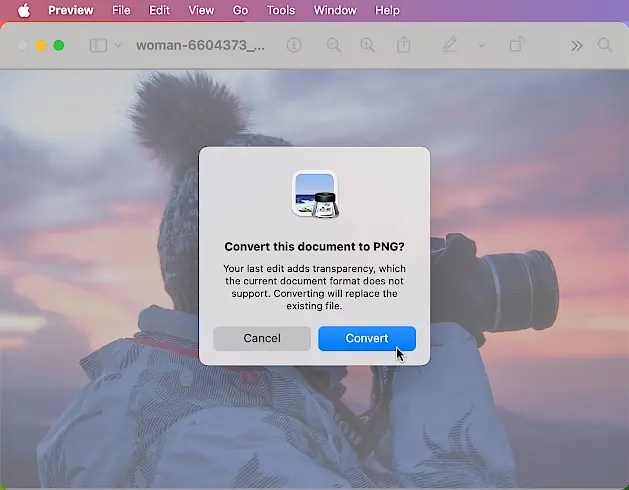Toggle the sidebar view icon
This screenshot has width=629, height=490.
(98, 45)
